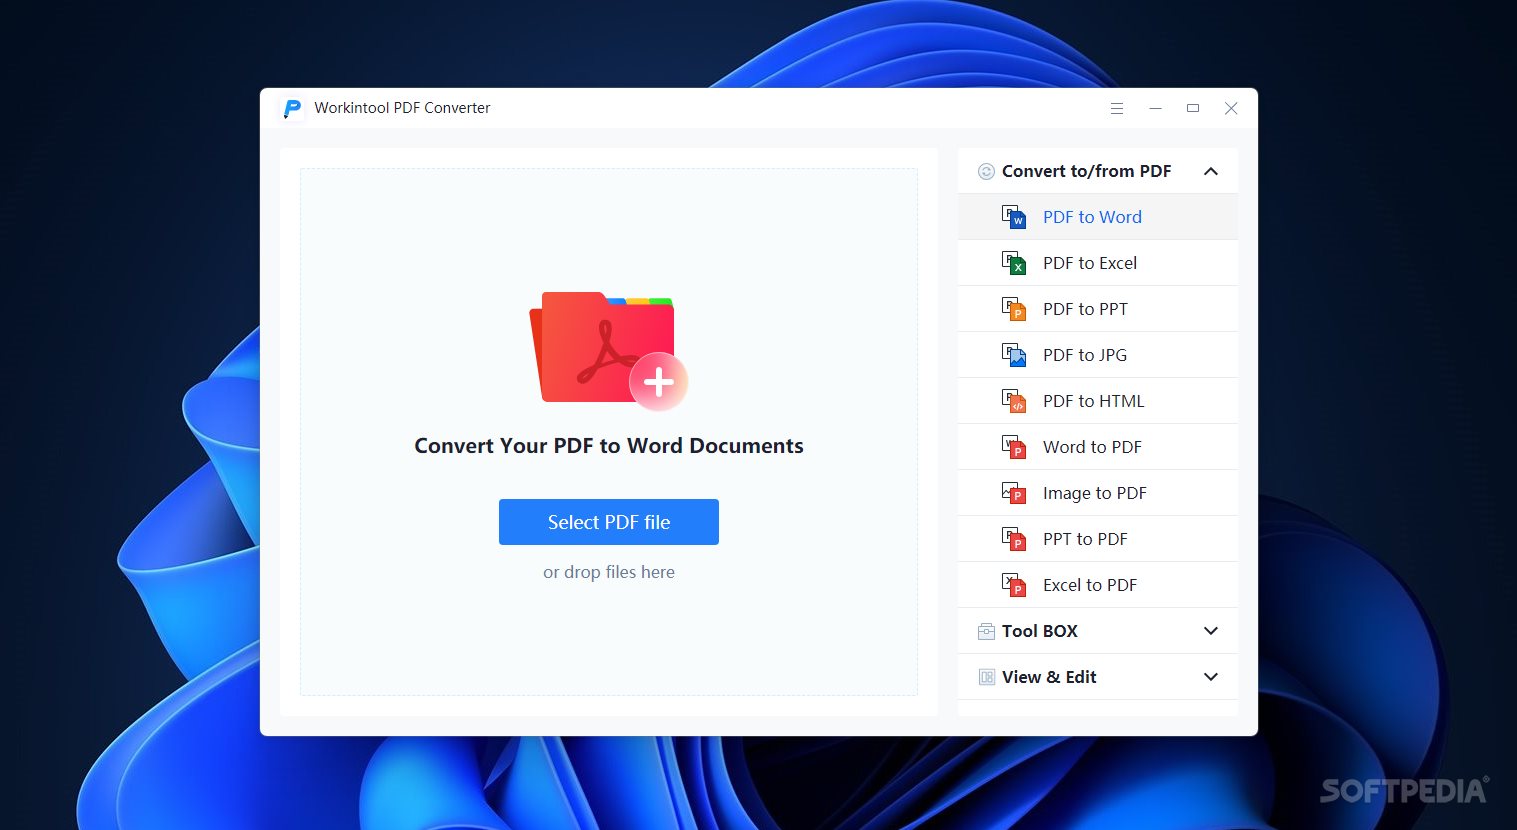Click the Convert to/from PDF section icon
Screen dimensions: 1517x830
[986, 171]
